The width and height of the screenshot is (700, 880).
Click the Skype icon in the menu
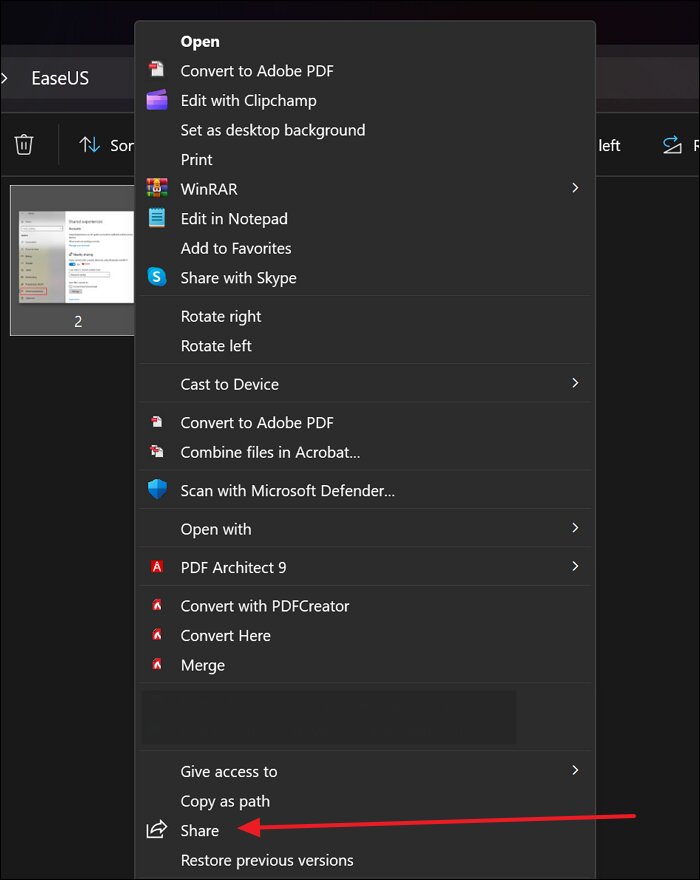[x=157, y=277]
